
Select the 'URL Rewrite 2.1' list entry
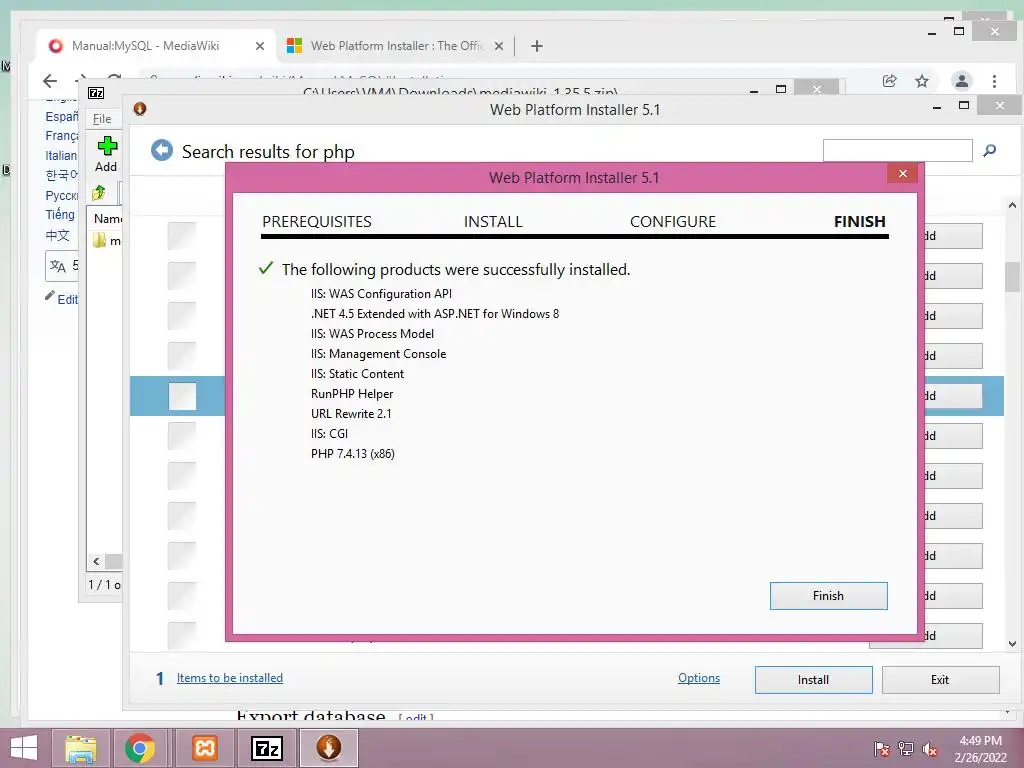click(x=351, y=414)
